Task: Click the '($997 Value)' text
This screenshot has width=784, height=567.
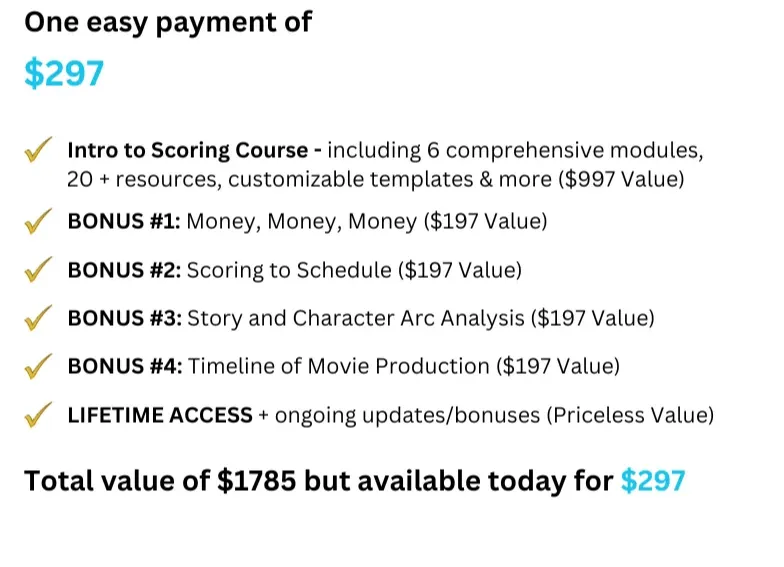Action: click(621, 180)
